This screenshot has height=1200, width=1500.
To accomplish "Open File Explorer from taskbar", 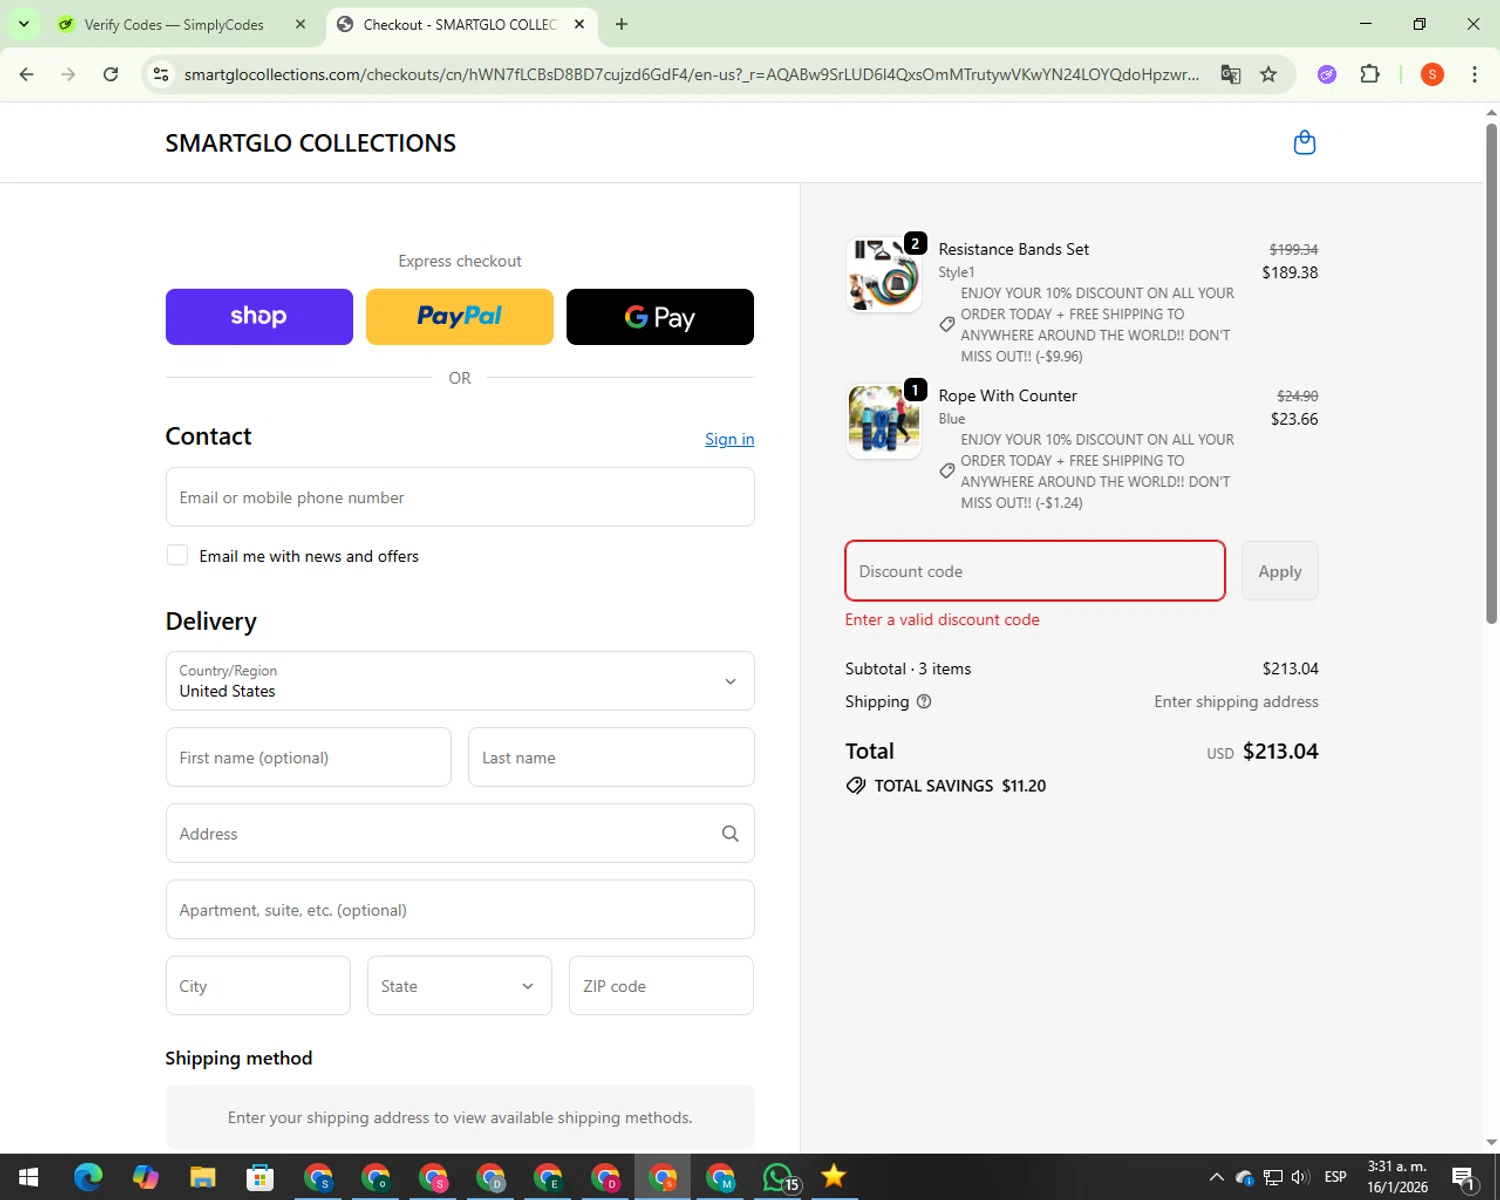I will point(203,1177).
